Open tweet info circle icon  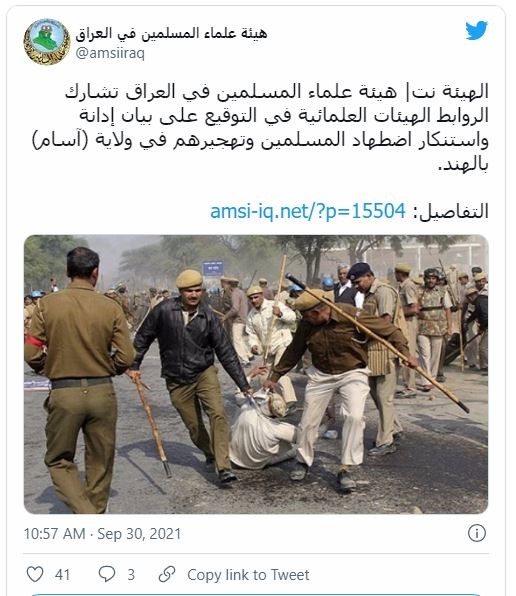[x=476, y=533]
